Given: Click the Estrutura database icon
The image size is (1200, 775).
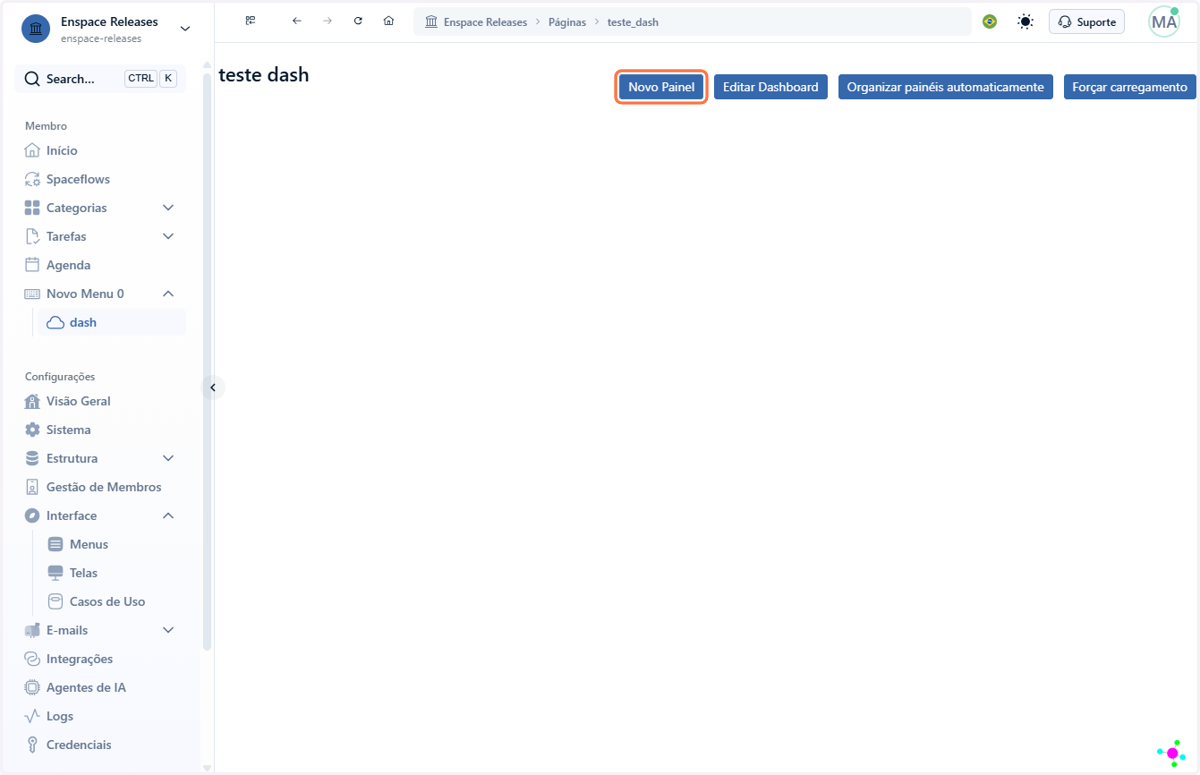Looking at the screenshot, I should point(32,459).
